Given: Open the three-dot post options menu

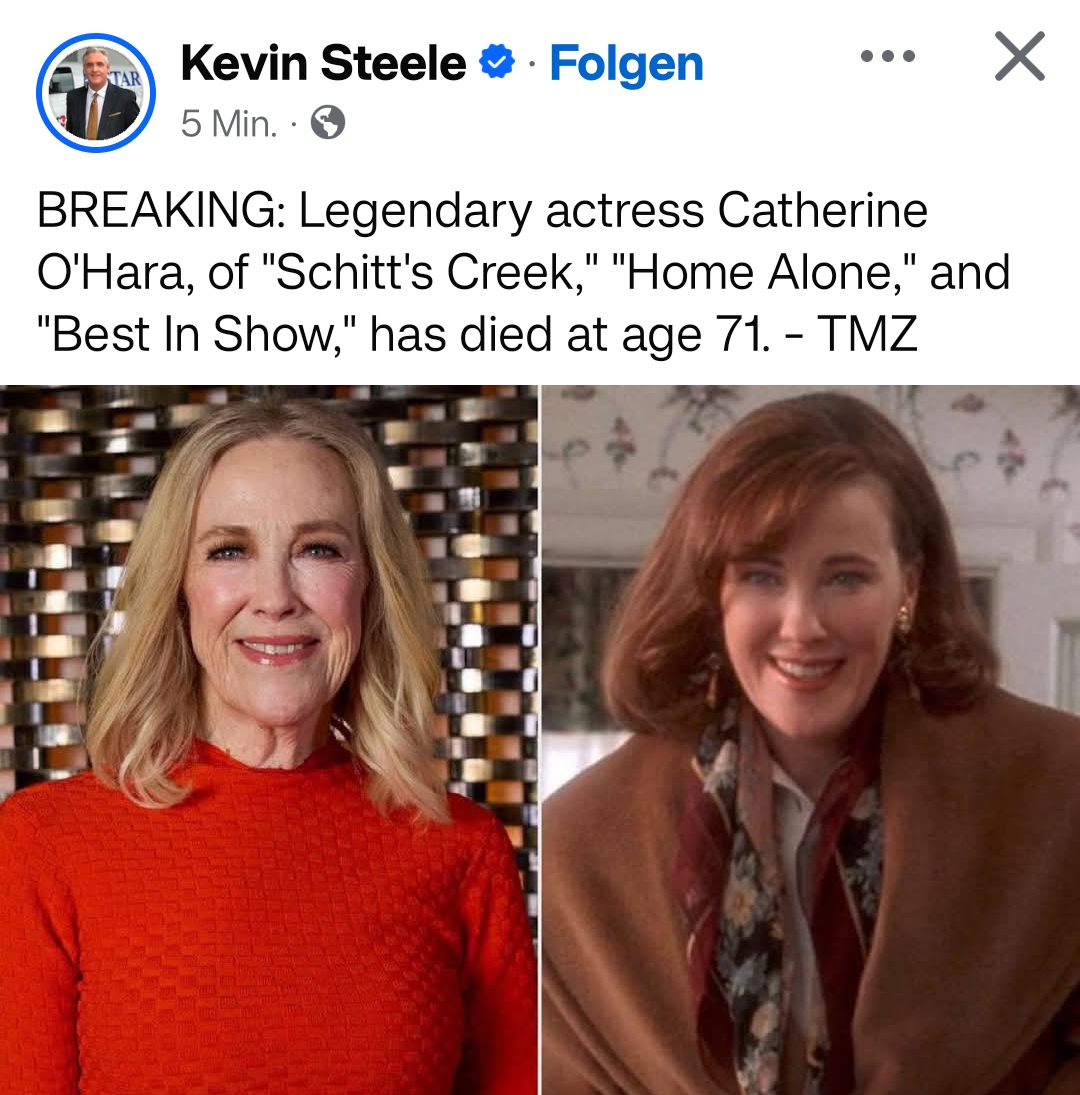Looking at the screenshot, I should 887,57.
